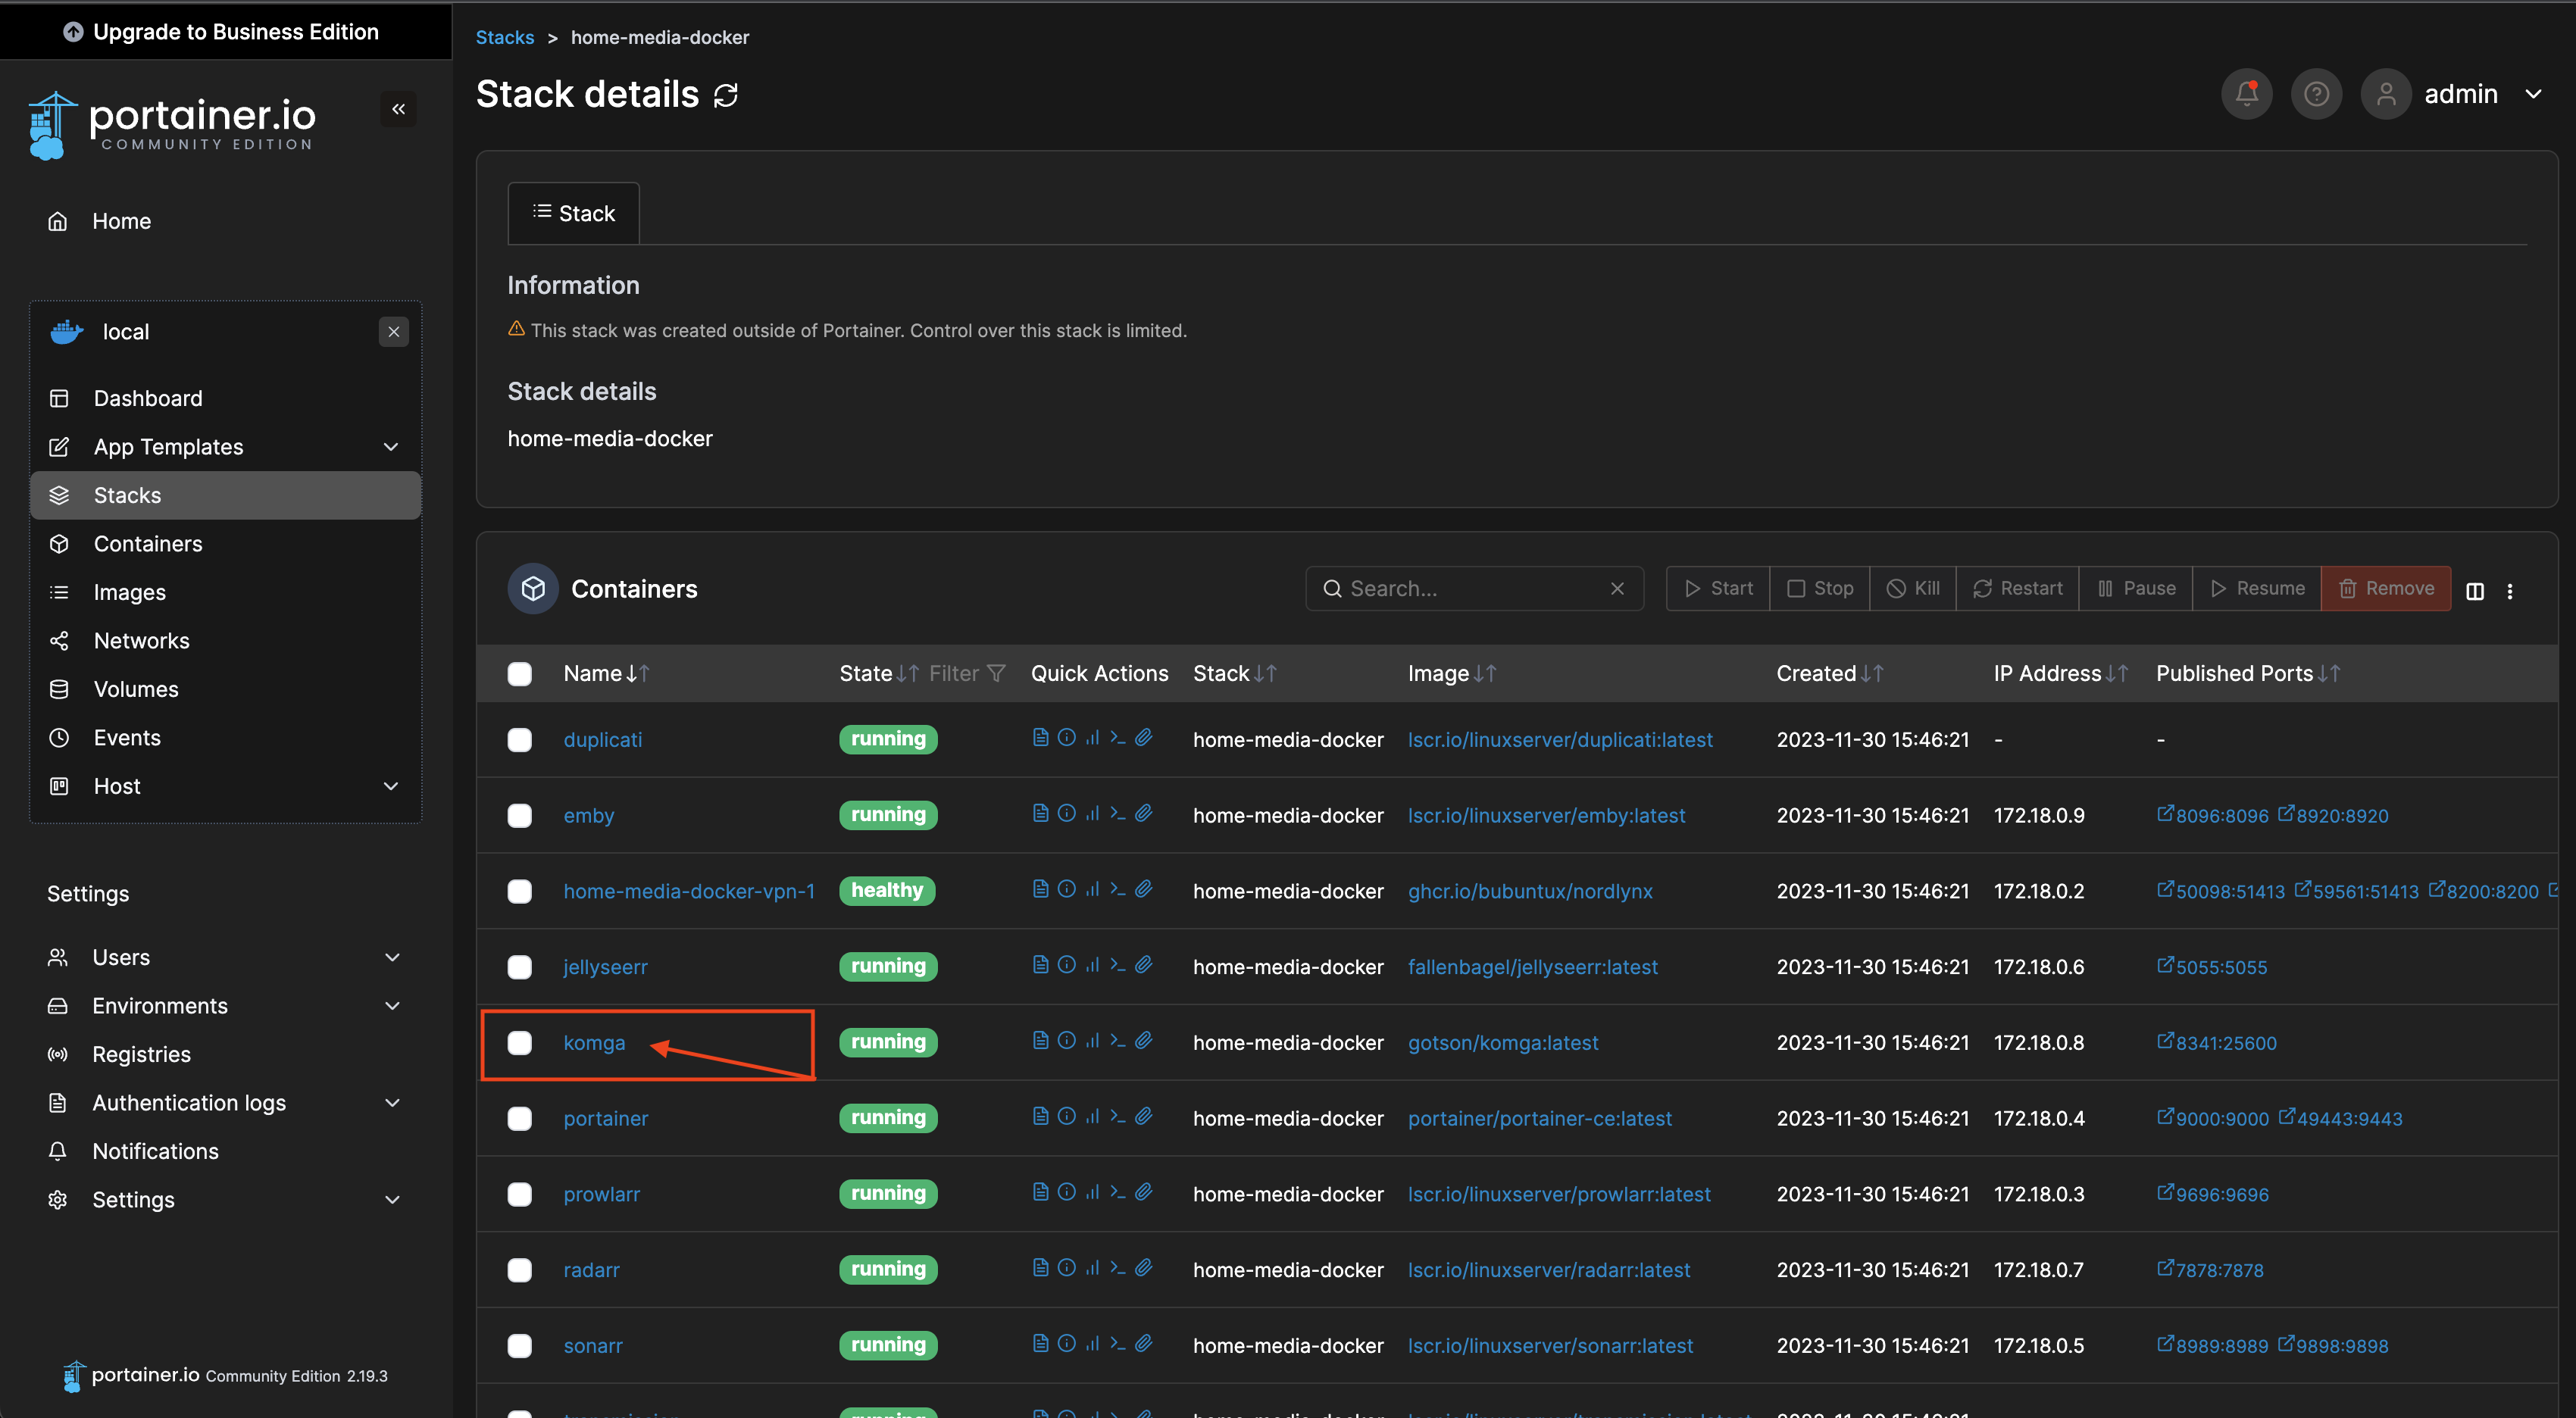
Task: Check the emby row checkbox
Action: 519,816
